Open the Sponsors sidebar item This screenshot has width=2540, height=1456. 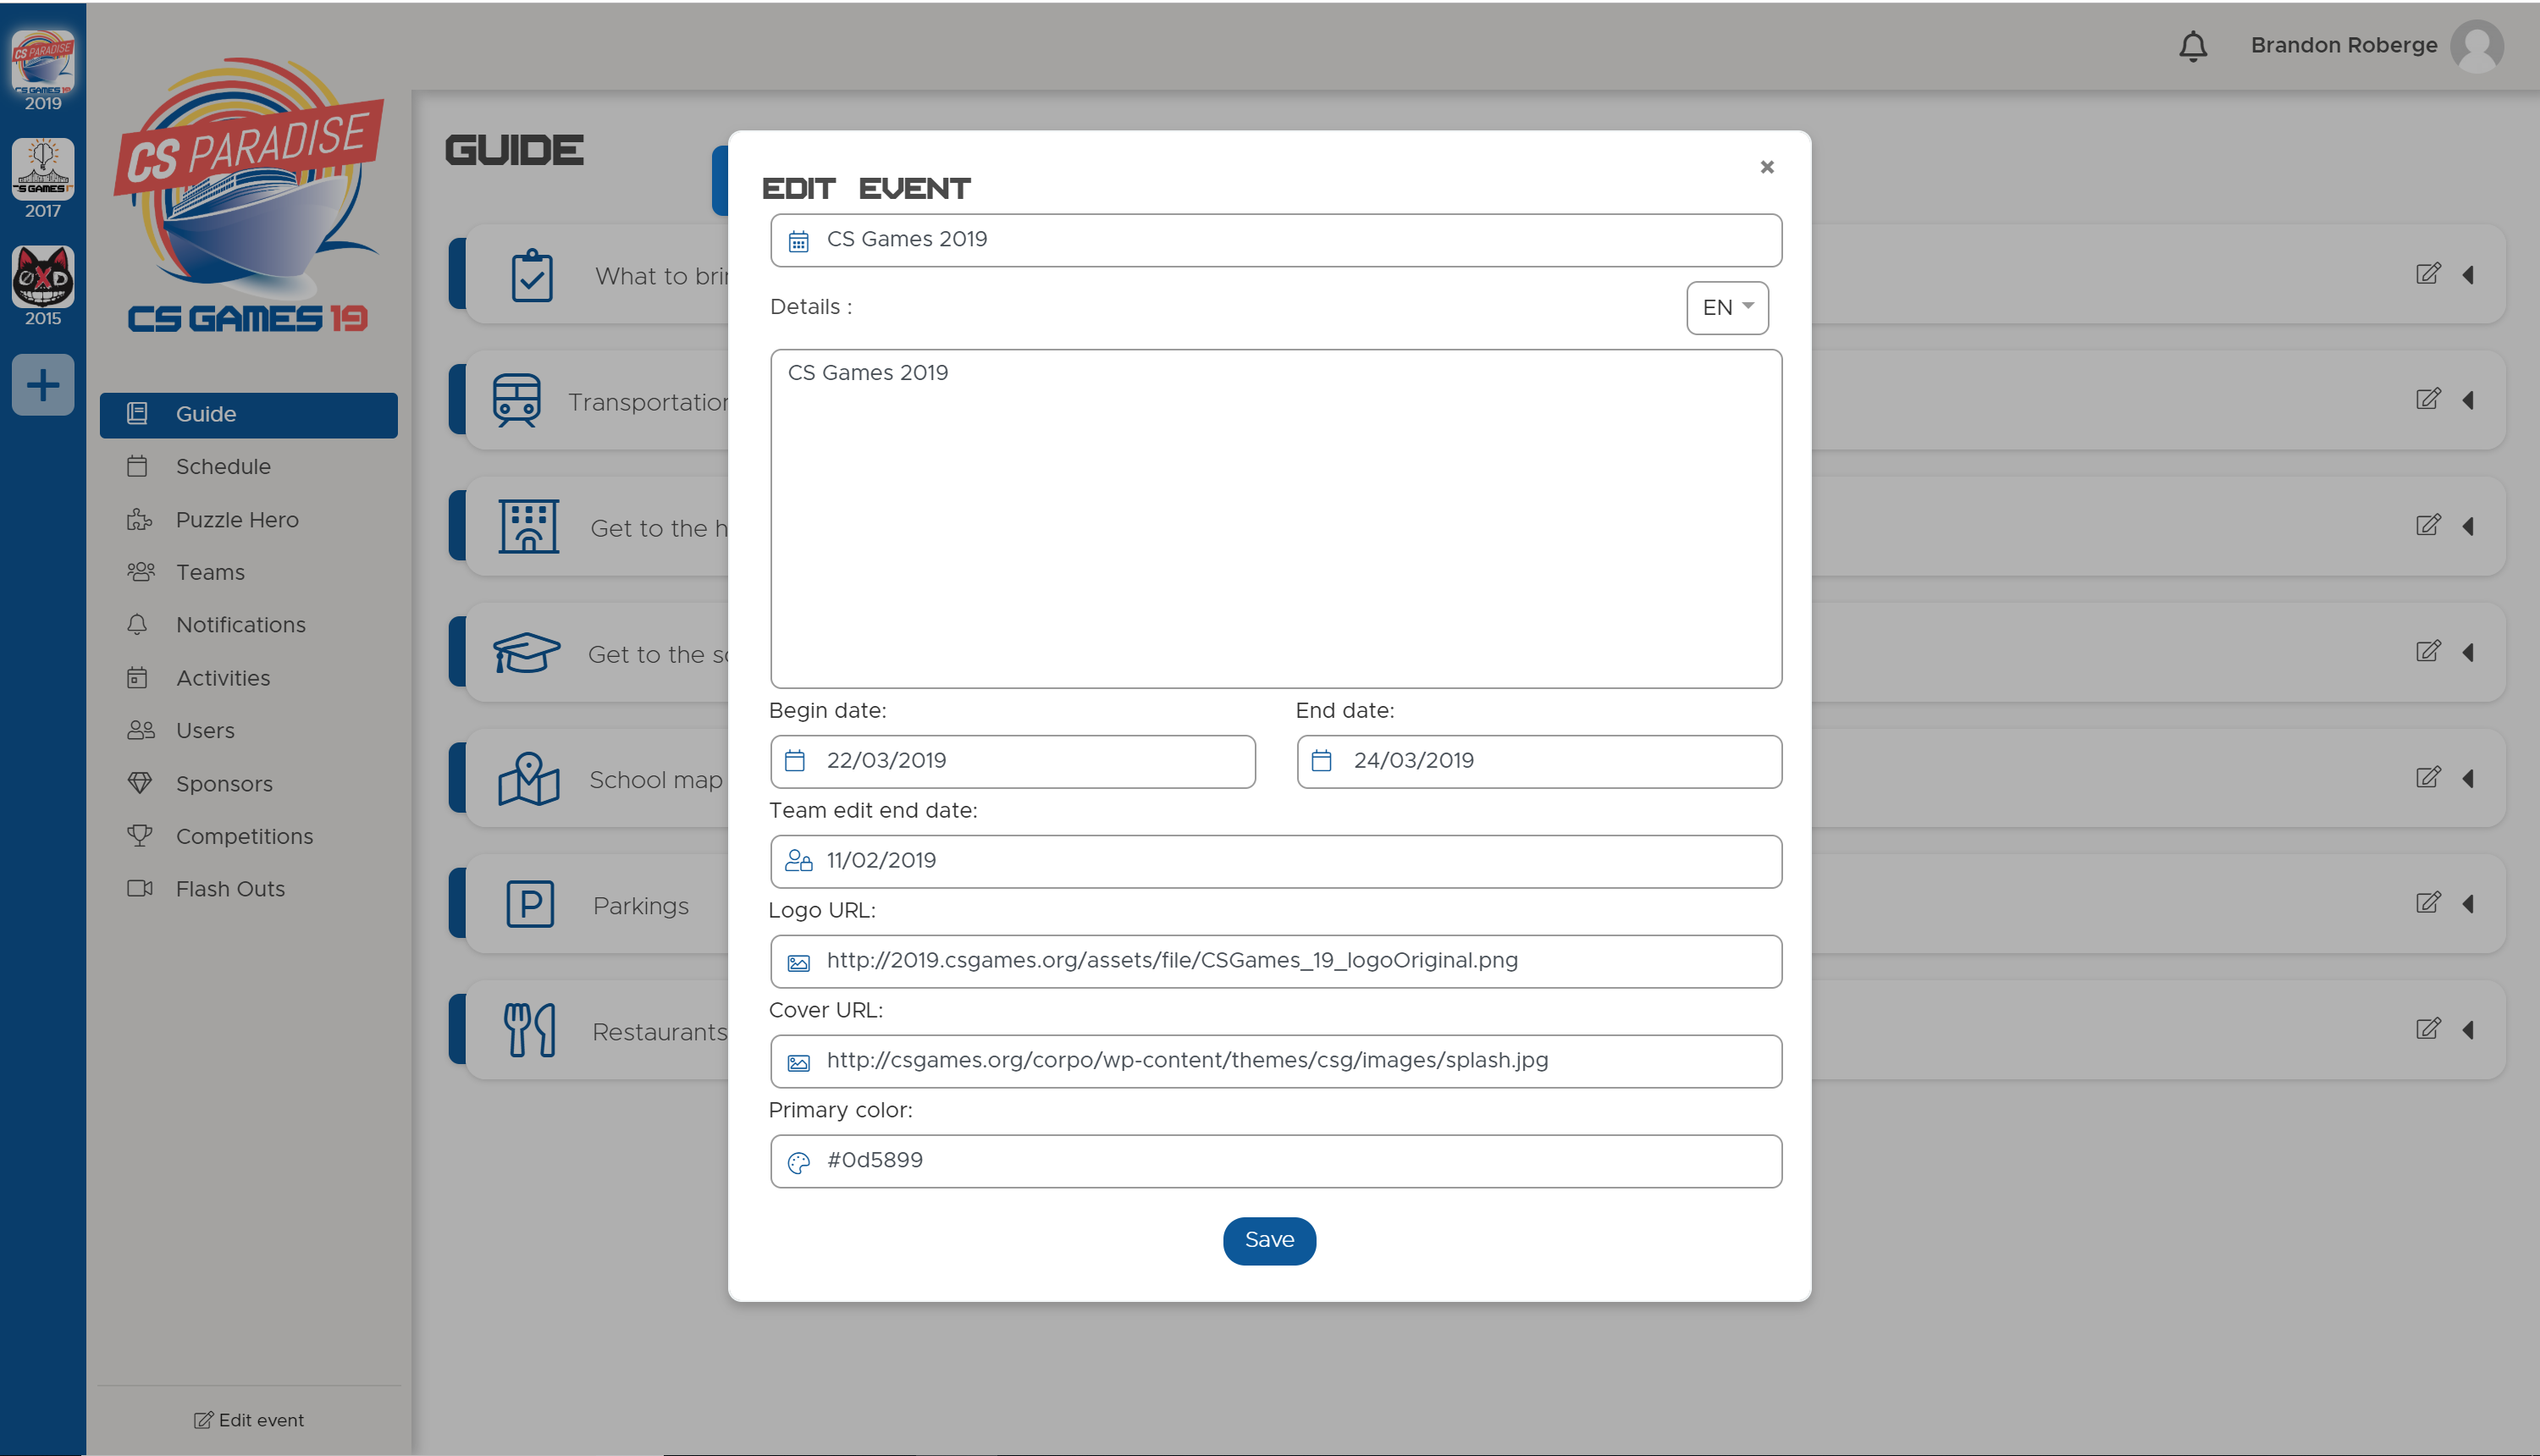tap(249, 784)
